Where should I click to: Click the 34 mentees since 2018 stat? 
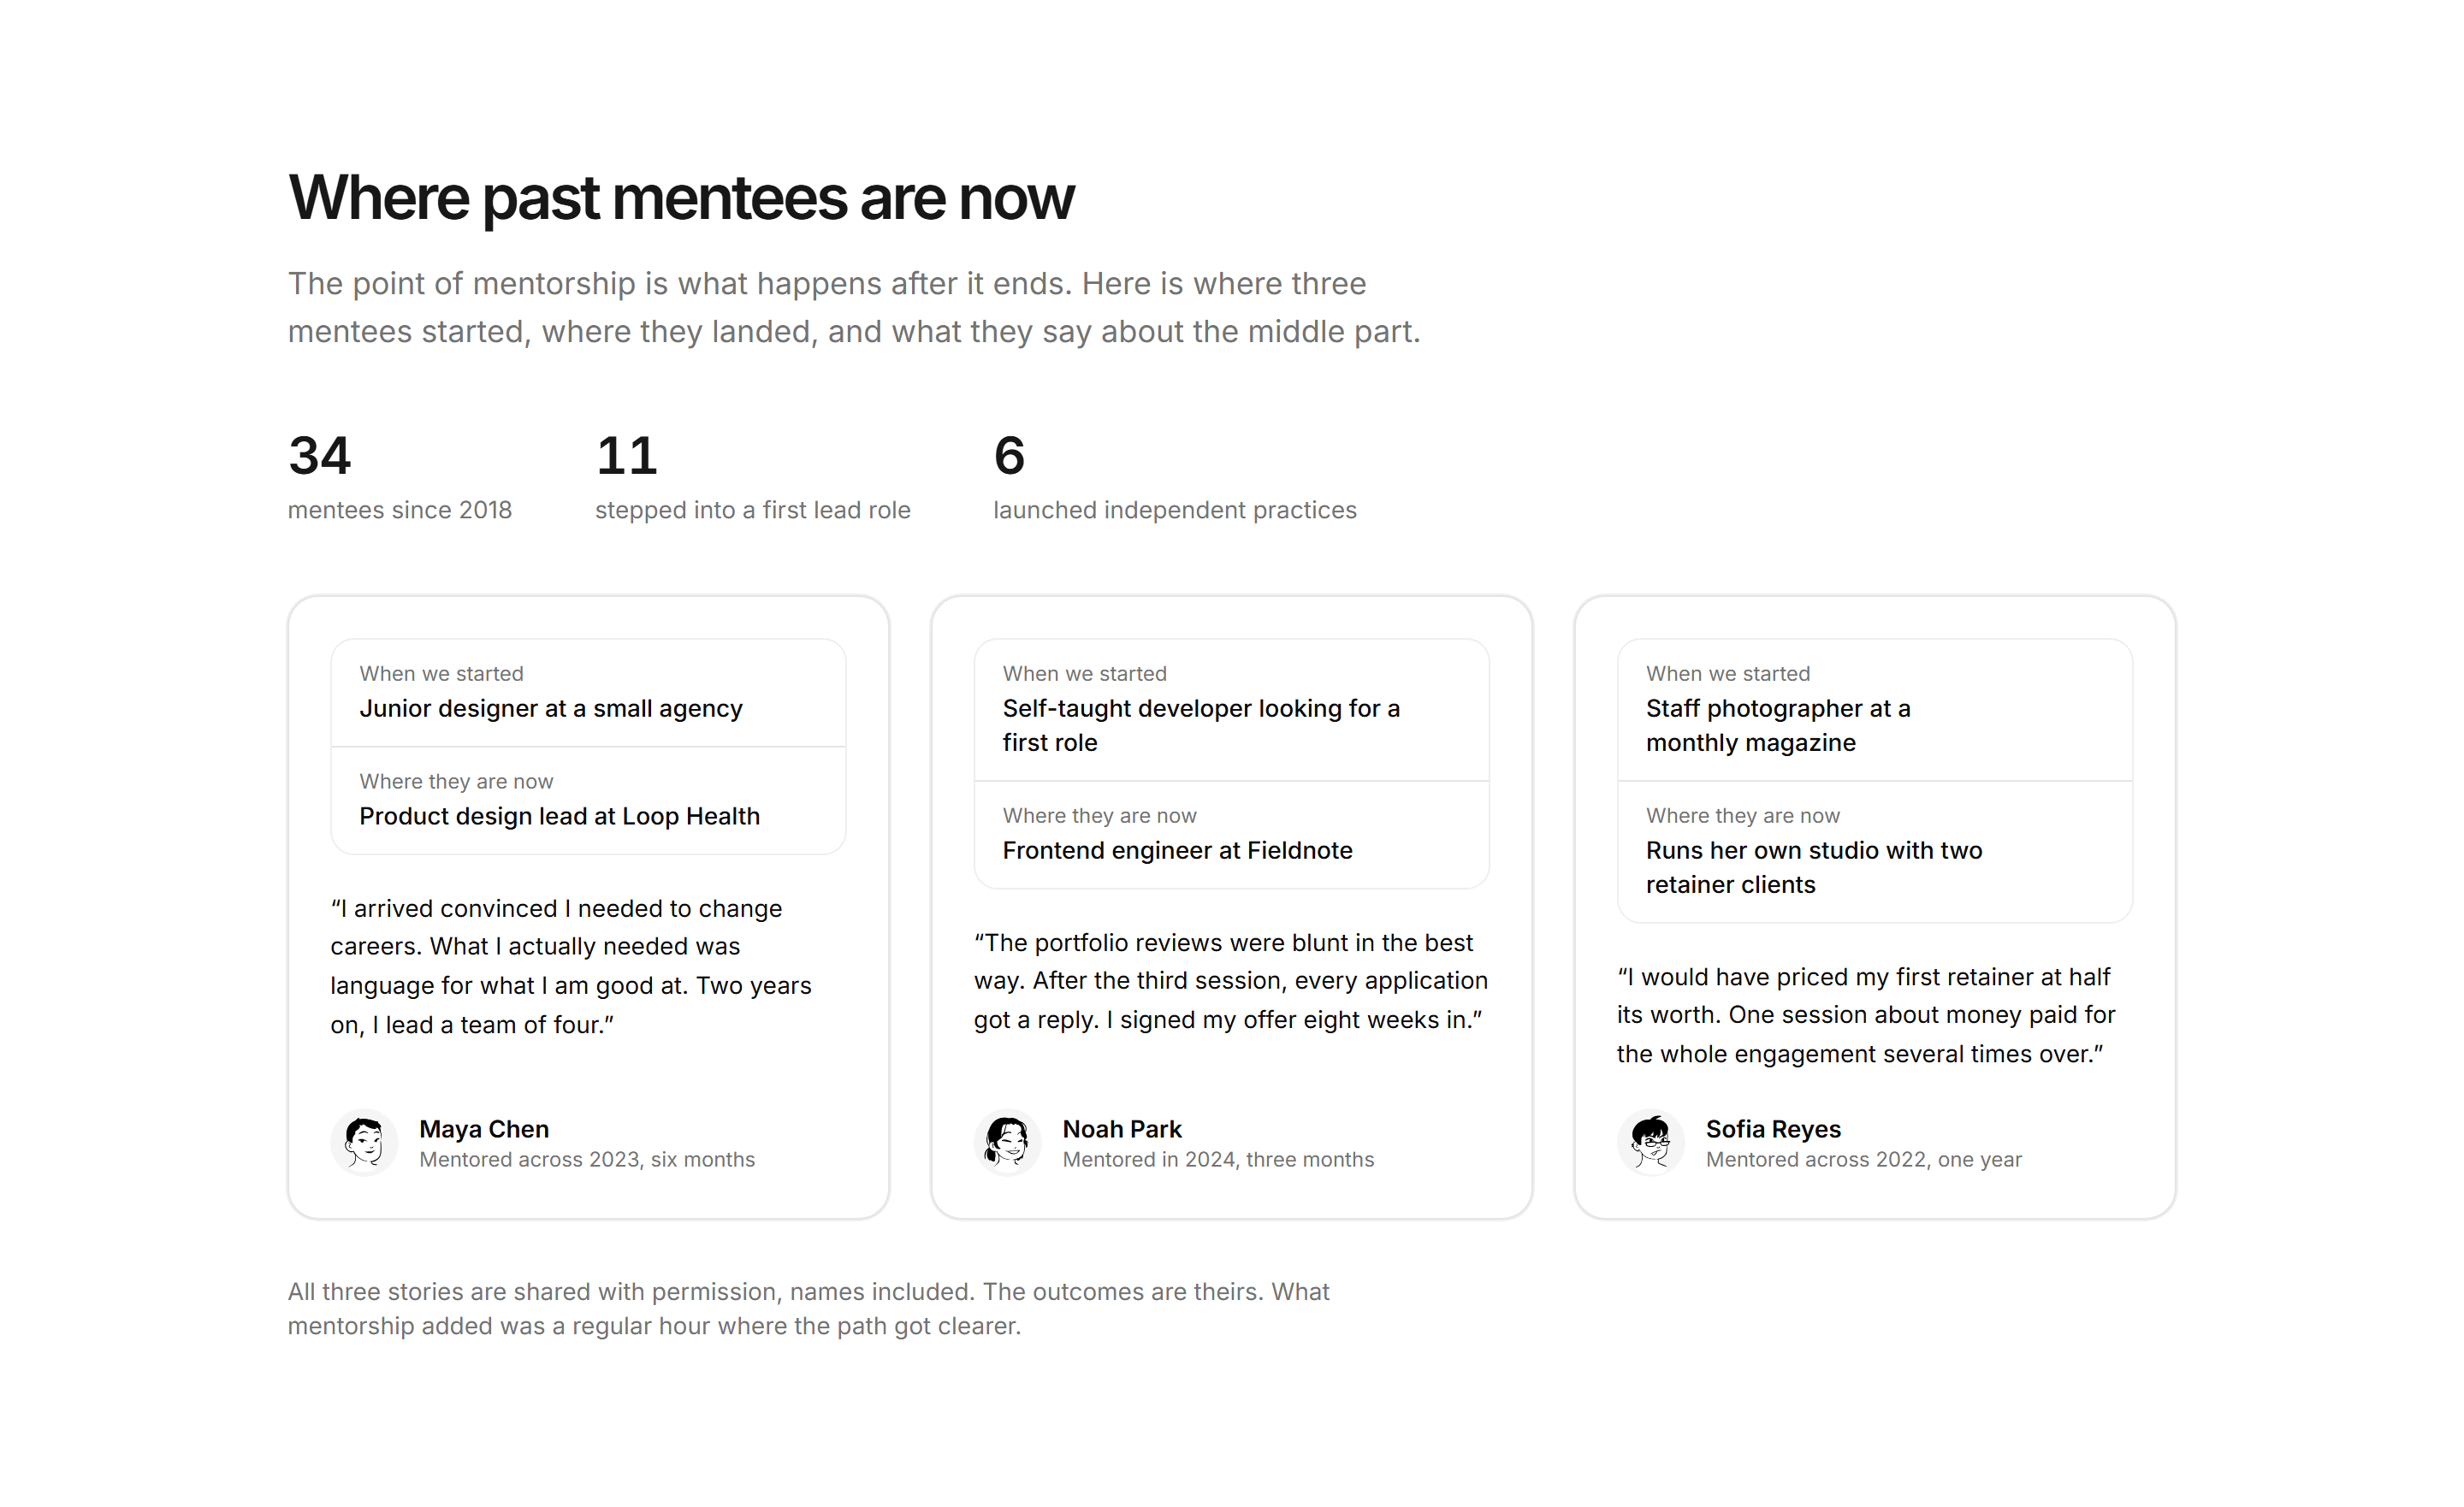[x=400, y=476]
